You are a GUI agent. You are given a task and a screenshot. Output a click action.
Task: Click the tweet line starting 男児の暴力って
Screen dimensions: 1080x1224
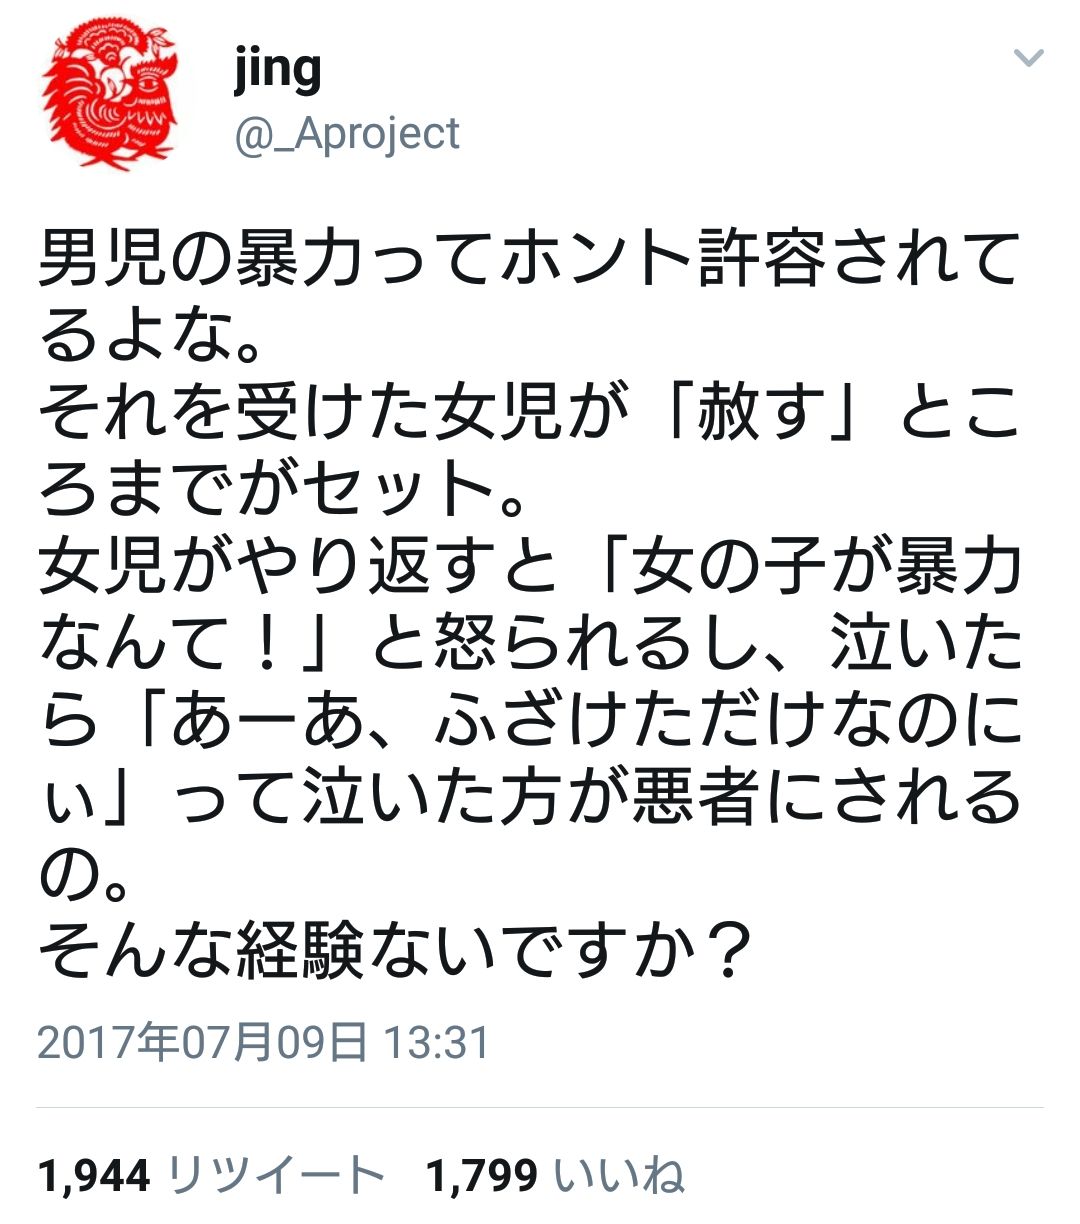[x=529, y=260]
